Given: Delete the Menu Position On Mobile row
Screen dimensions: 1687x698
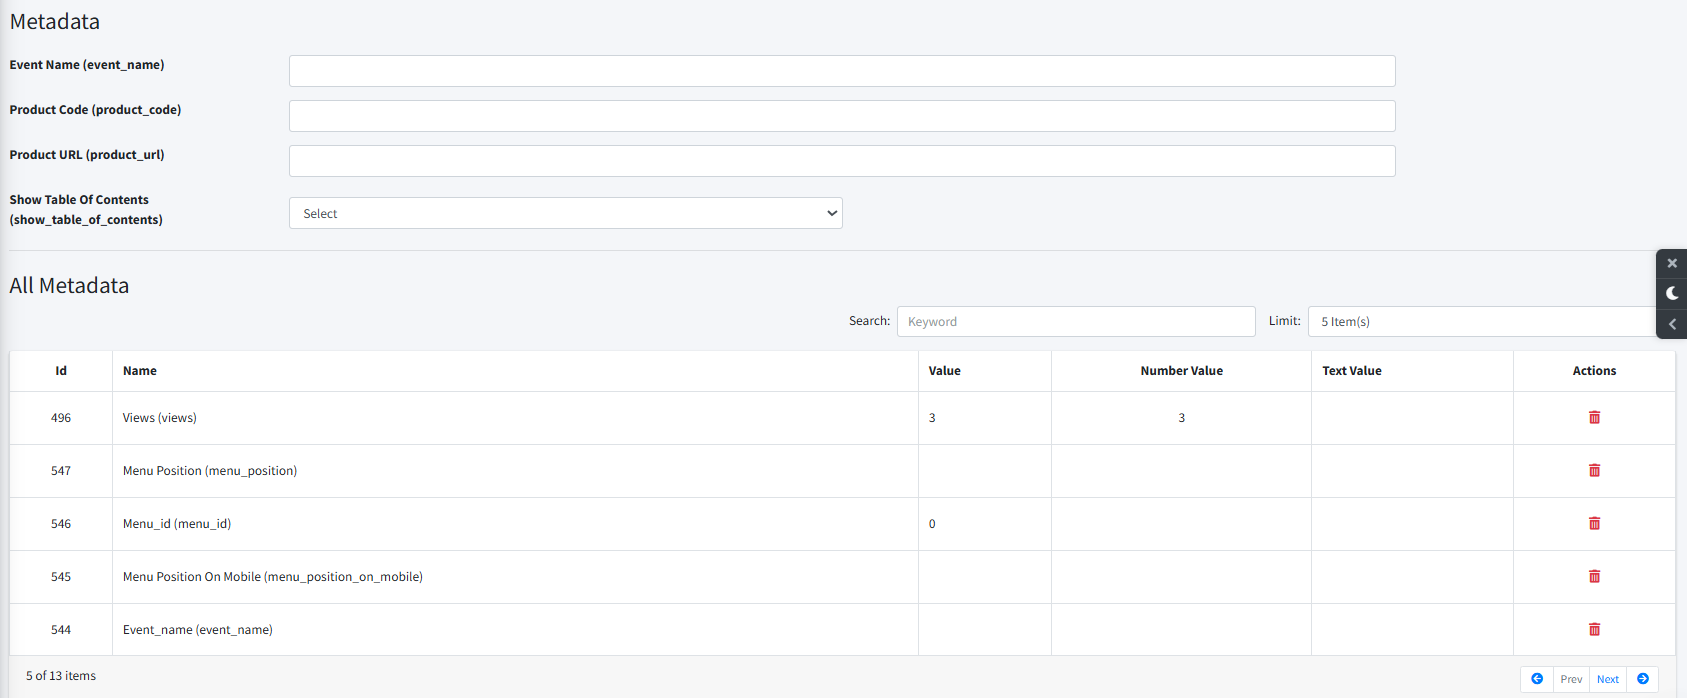Looking at the screenshot, I should 1594,576.
